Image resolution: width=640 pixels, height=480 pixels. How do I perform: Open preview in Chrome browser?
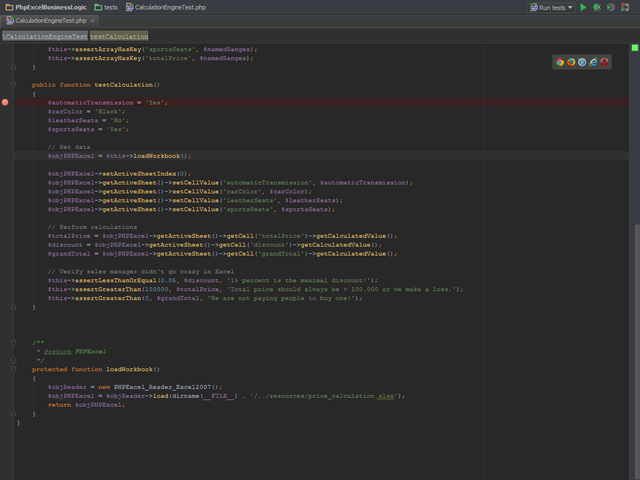coord(560,62)
